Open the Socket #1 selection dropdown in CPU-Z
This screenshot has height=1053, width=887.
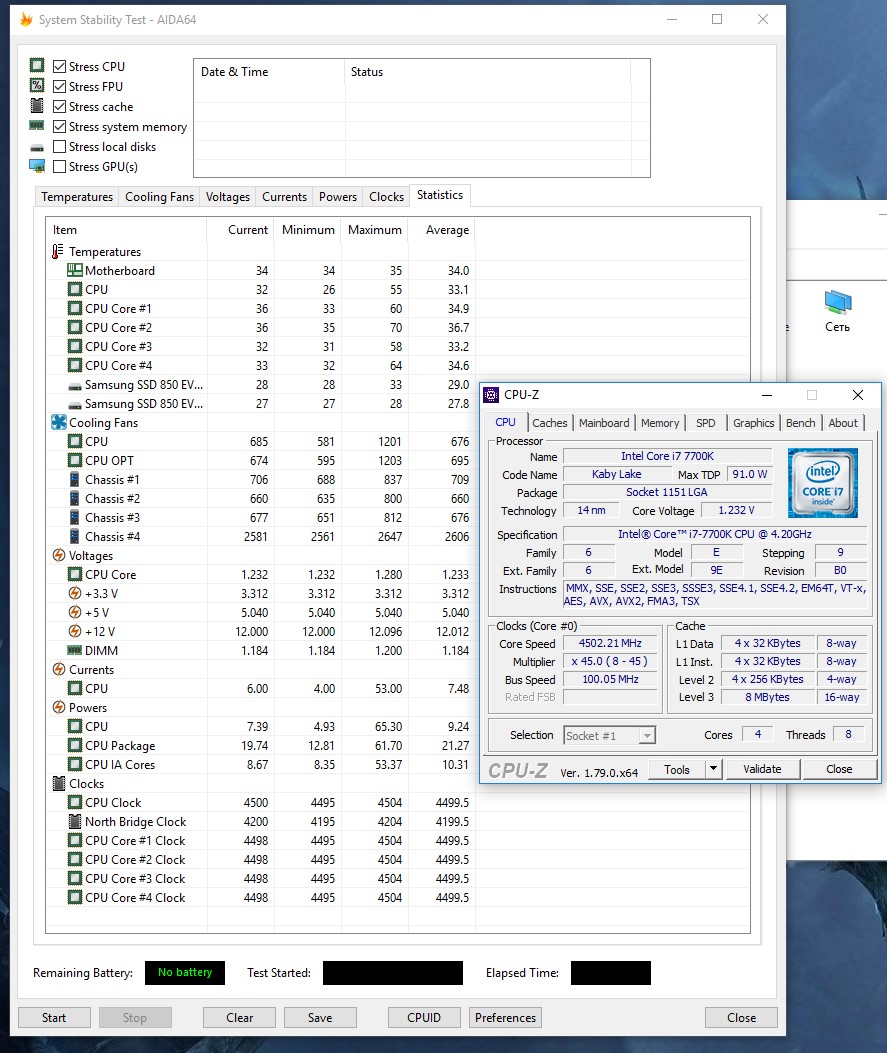point(610,735)
